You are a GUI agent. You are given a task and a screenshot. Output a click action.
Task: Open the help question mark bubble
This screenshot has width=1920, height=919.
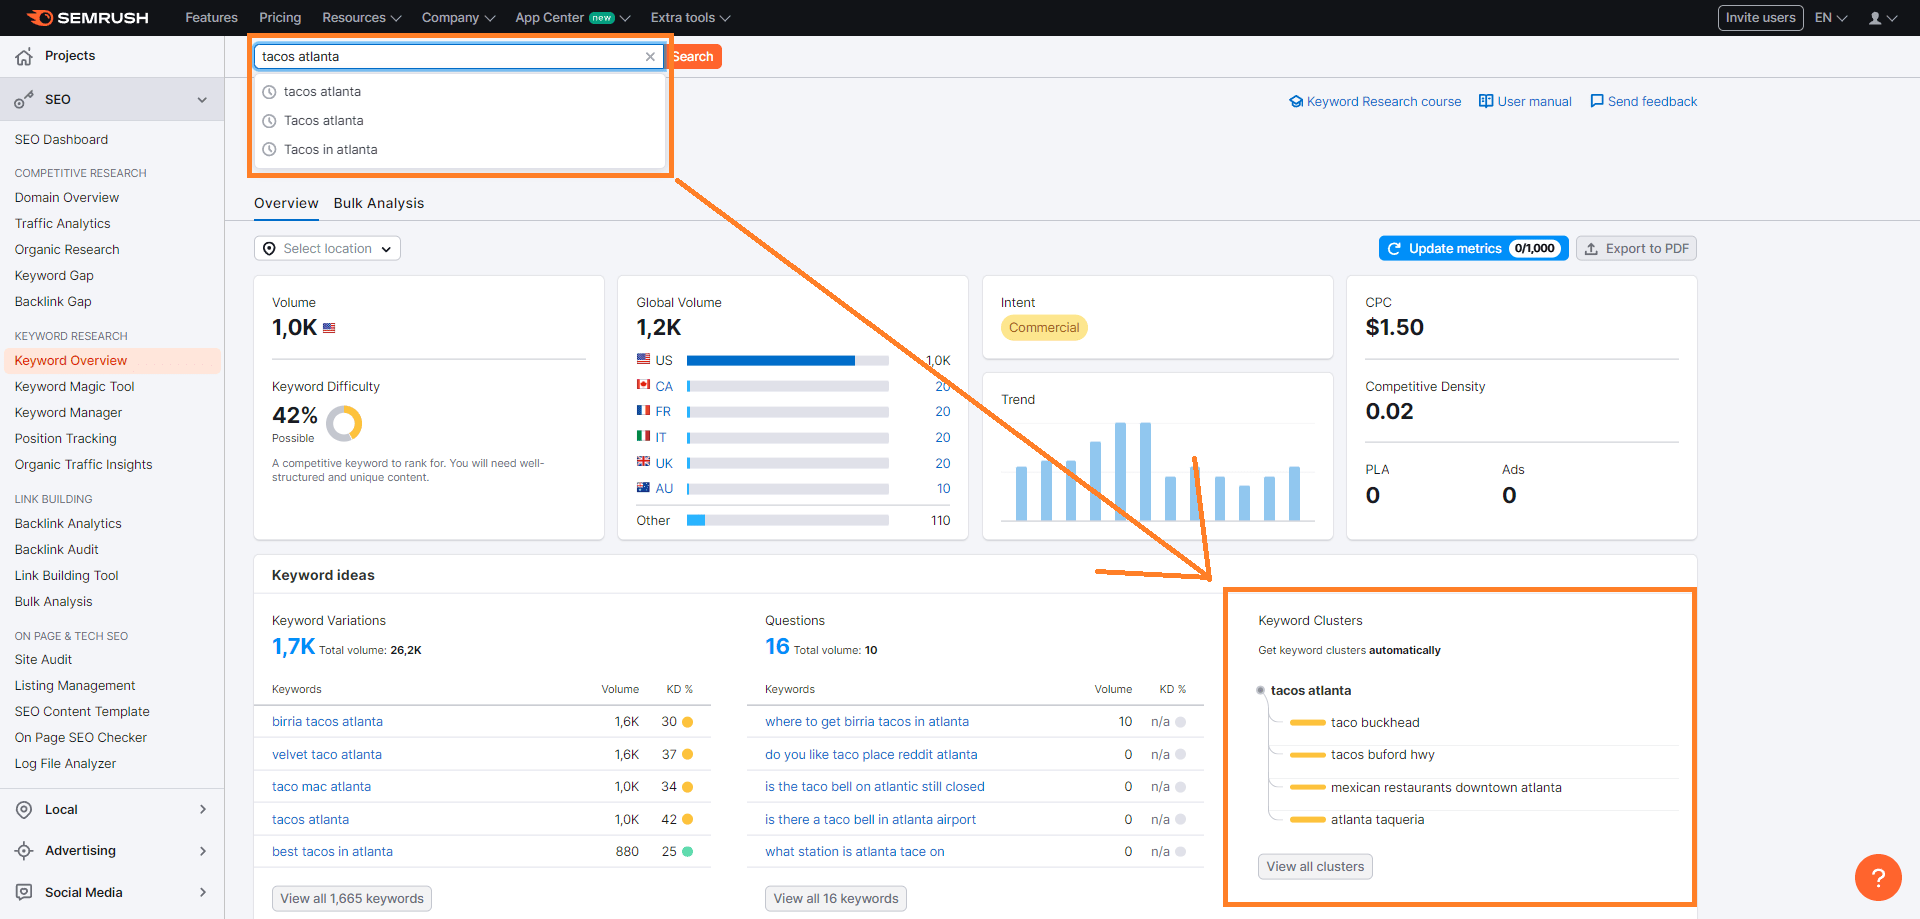click(1877, 878)
